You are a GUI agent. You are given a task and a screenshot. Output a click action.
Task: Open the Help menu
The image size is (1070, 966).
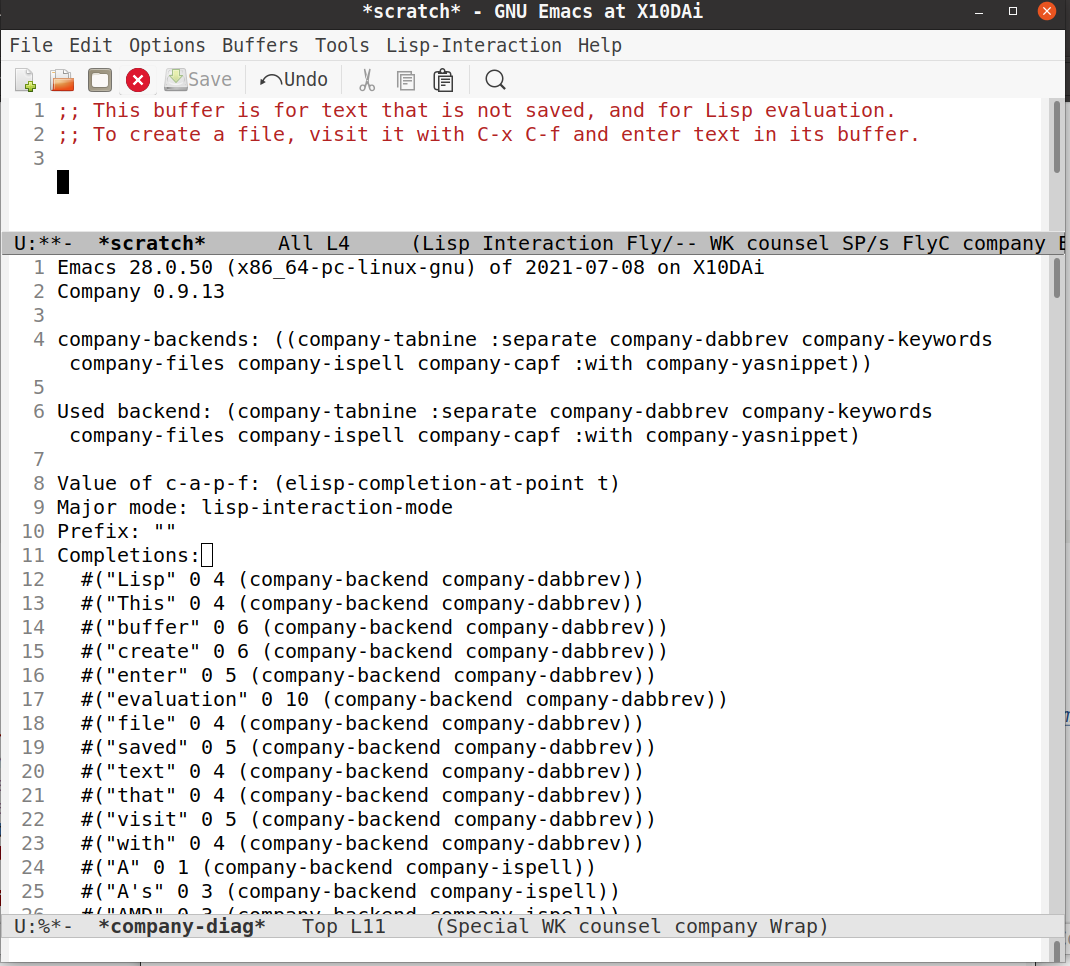pyautogui.click(x=598, y=45)
